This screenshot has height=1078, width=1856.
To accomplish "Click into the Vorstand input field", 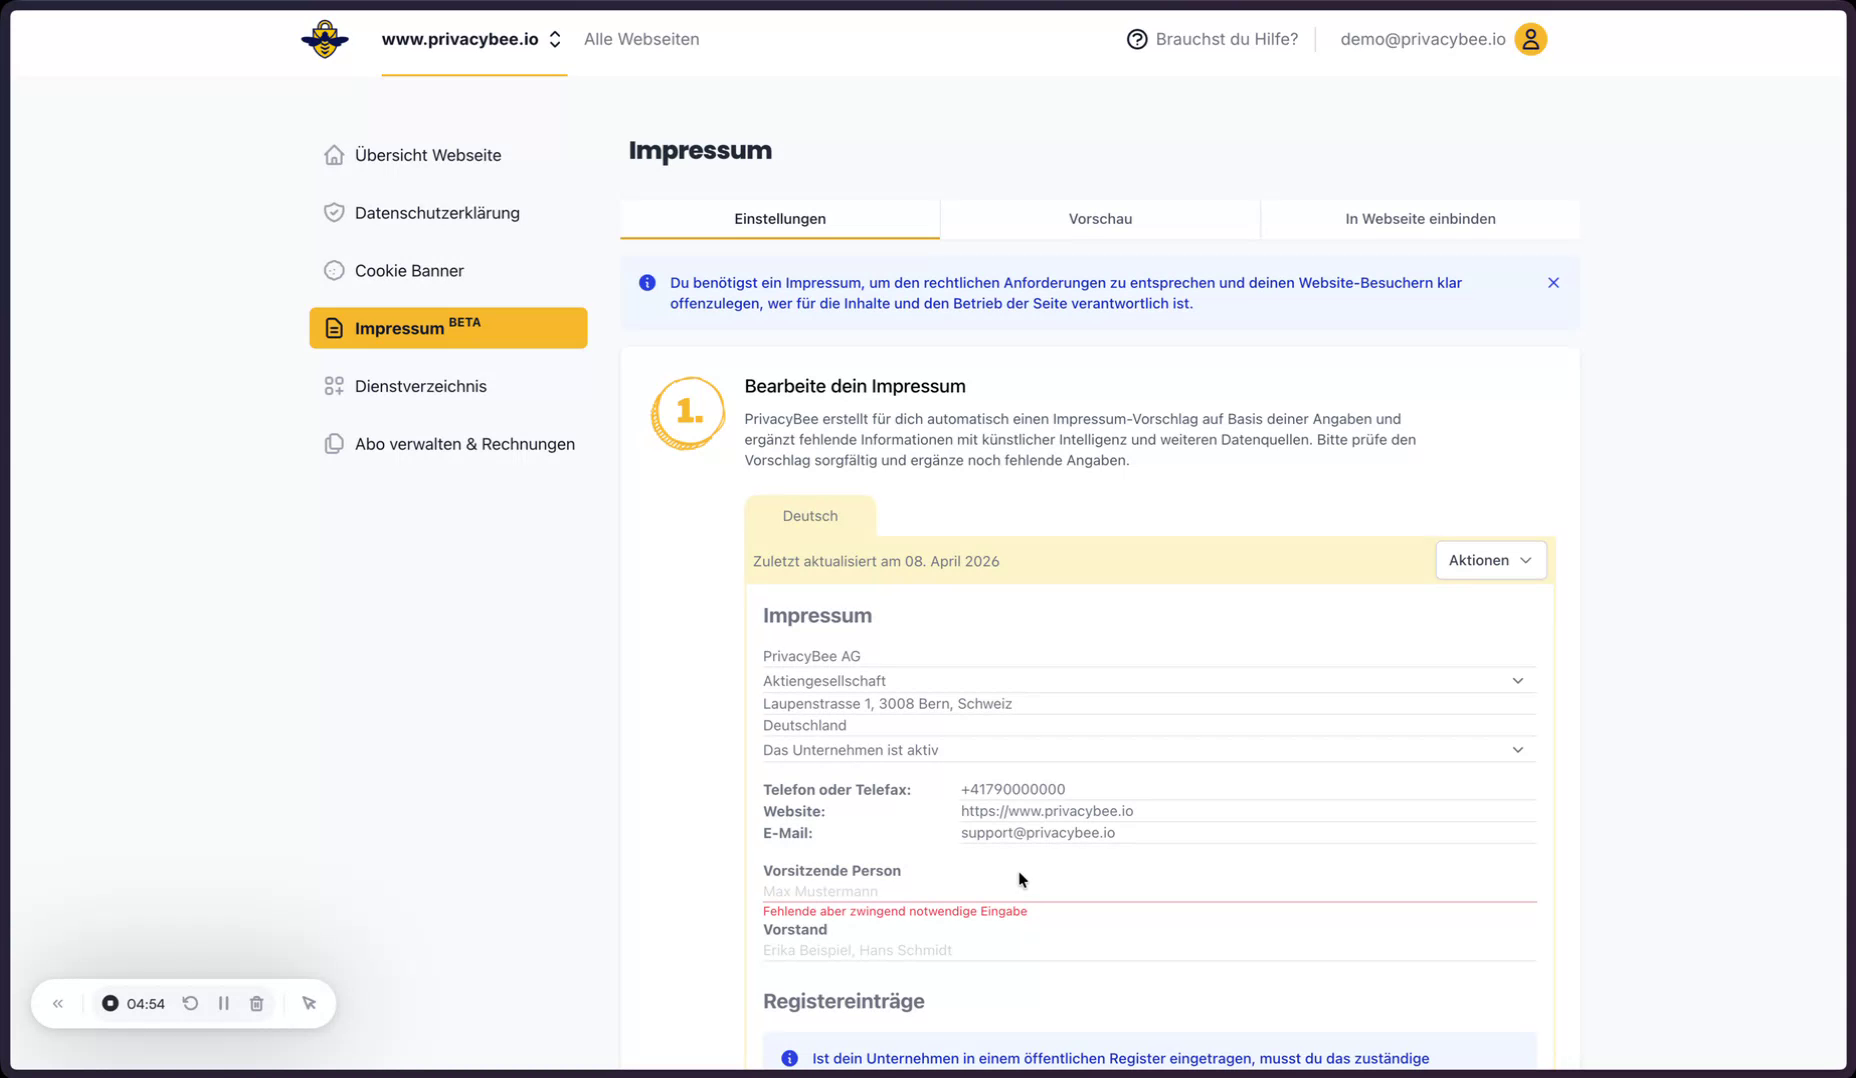I will click(1149, 950).
